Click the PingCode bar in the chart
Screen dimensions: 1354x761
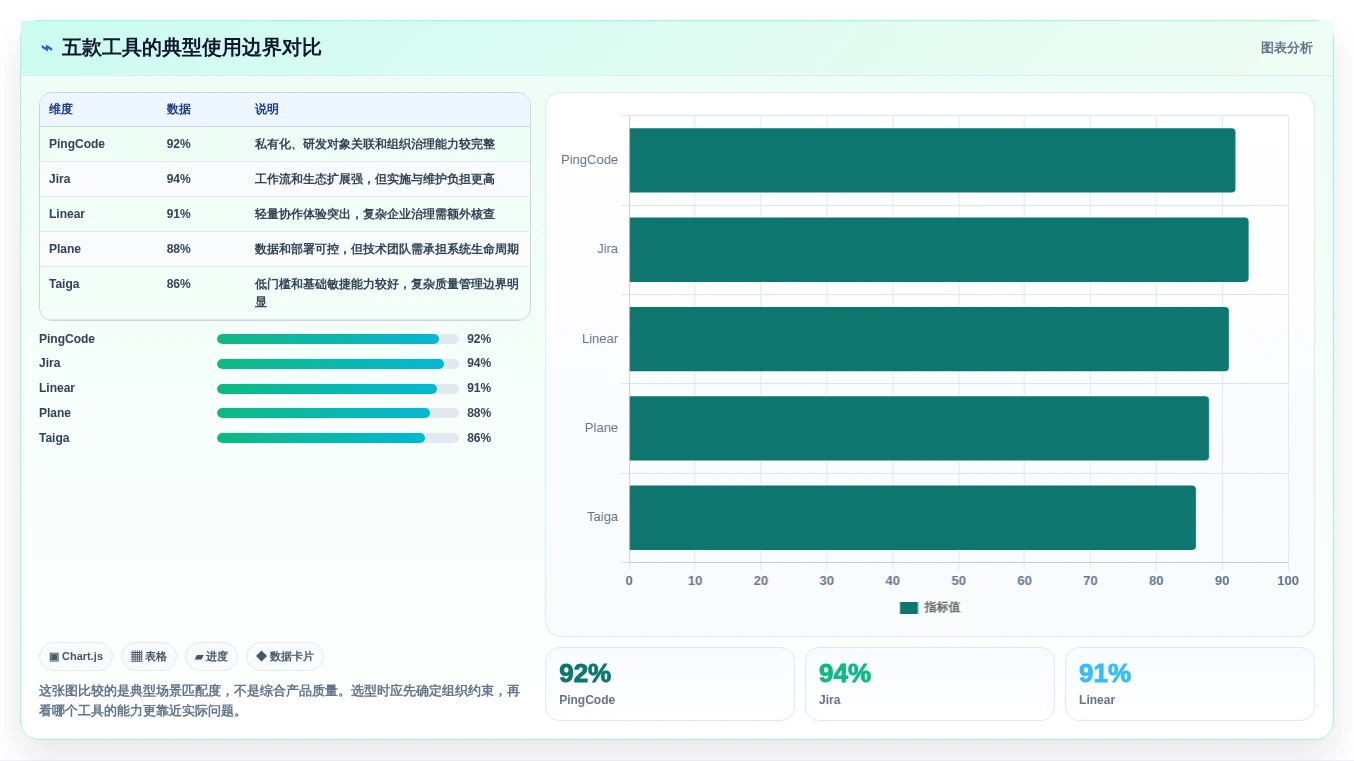click(x=932, y=160)
